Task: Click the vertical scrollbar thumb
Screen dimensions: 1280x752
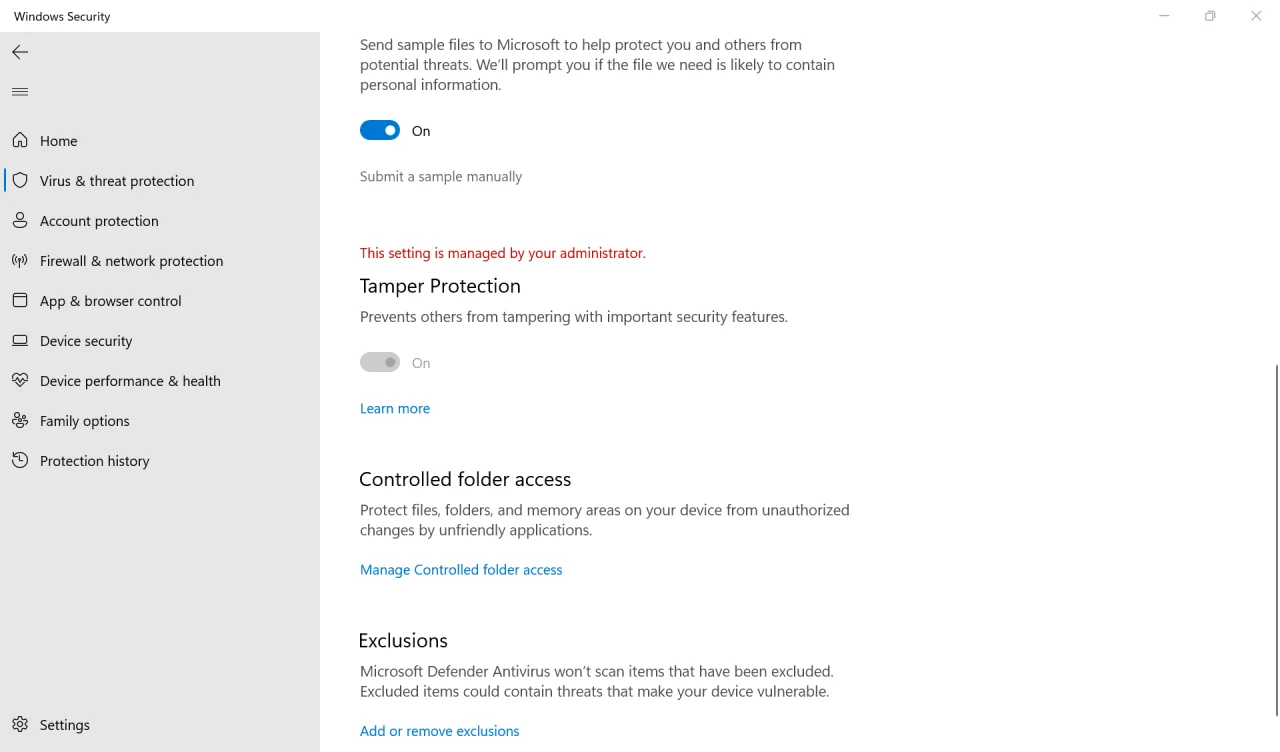Action: (x=1276, y=540)
